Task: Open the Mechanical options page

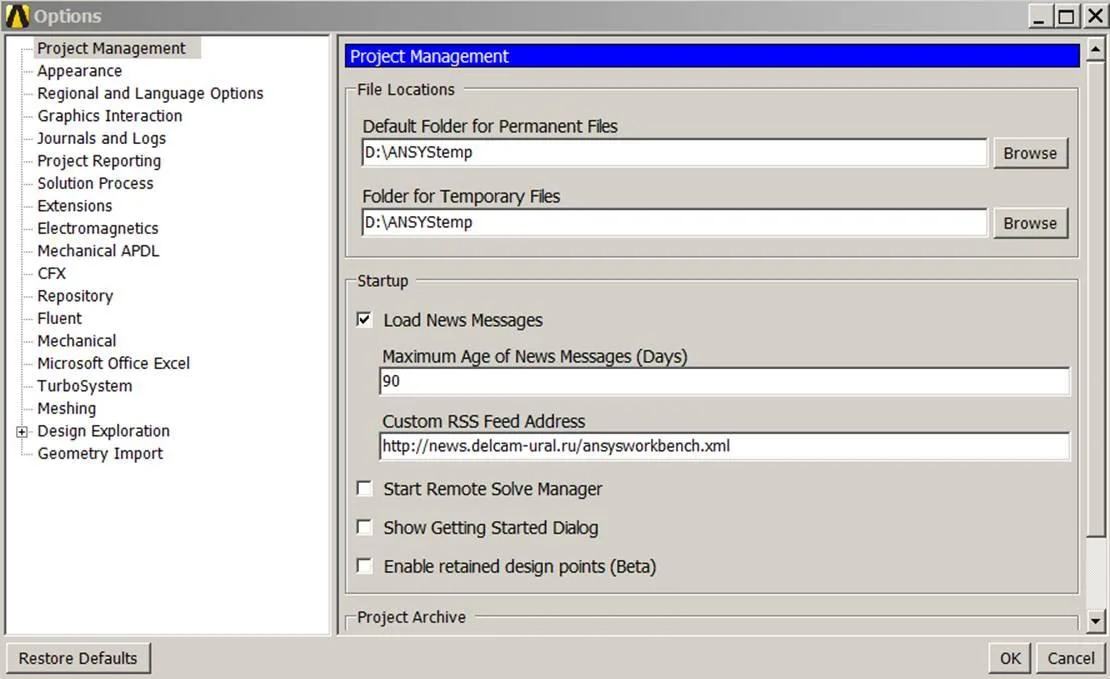Action: [x=76, y=341]
